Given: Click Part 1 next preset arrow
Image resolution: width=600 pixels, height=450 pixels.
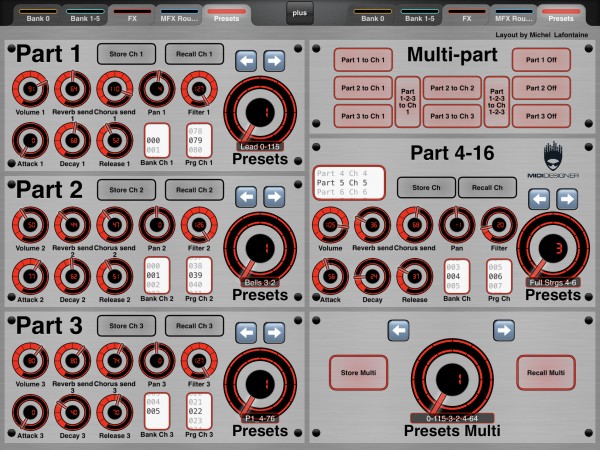Looking at the screenshot, I should tap(274, 61).
